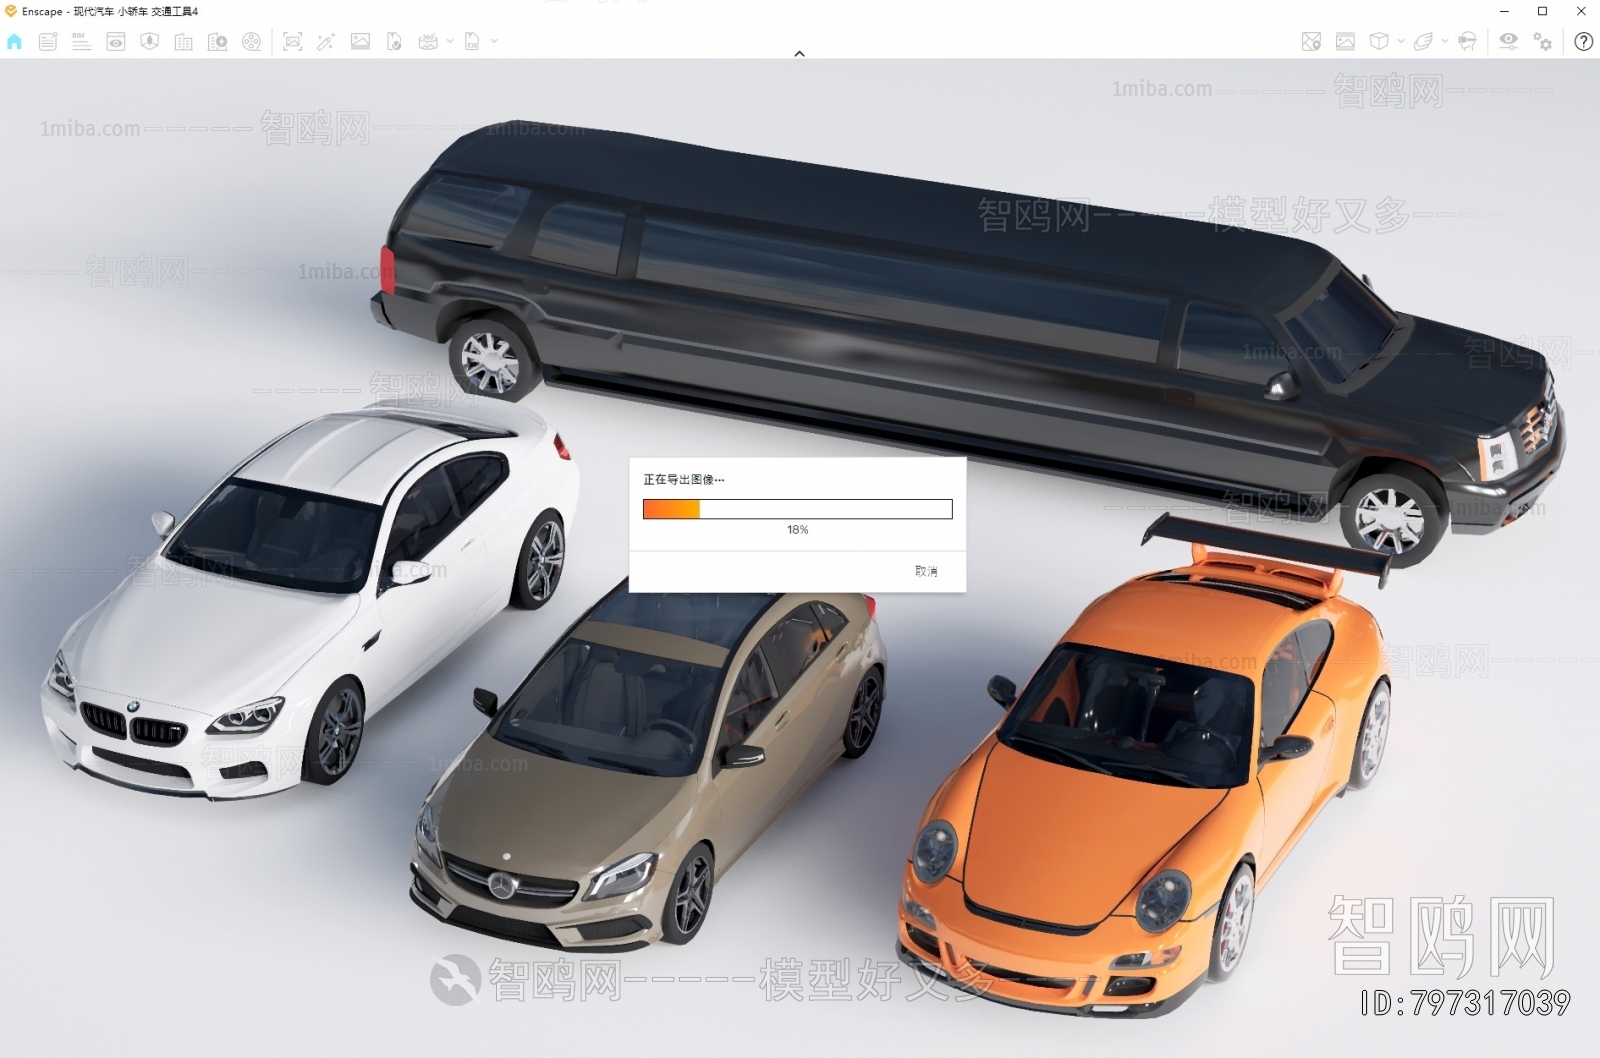Toggle the Orthographic Projection cube view
This screenshot has width=1600, height=1058.
click(1380, 41)
